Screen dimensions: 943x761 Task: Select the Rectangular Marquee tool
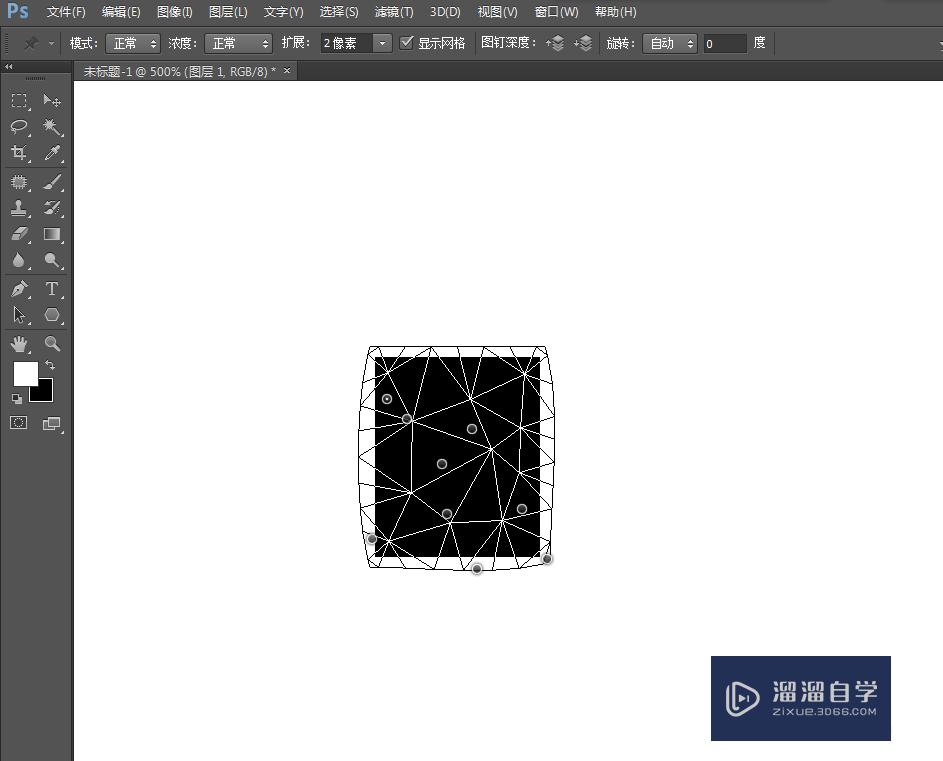(x=19, y=100)
